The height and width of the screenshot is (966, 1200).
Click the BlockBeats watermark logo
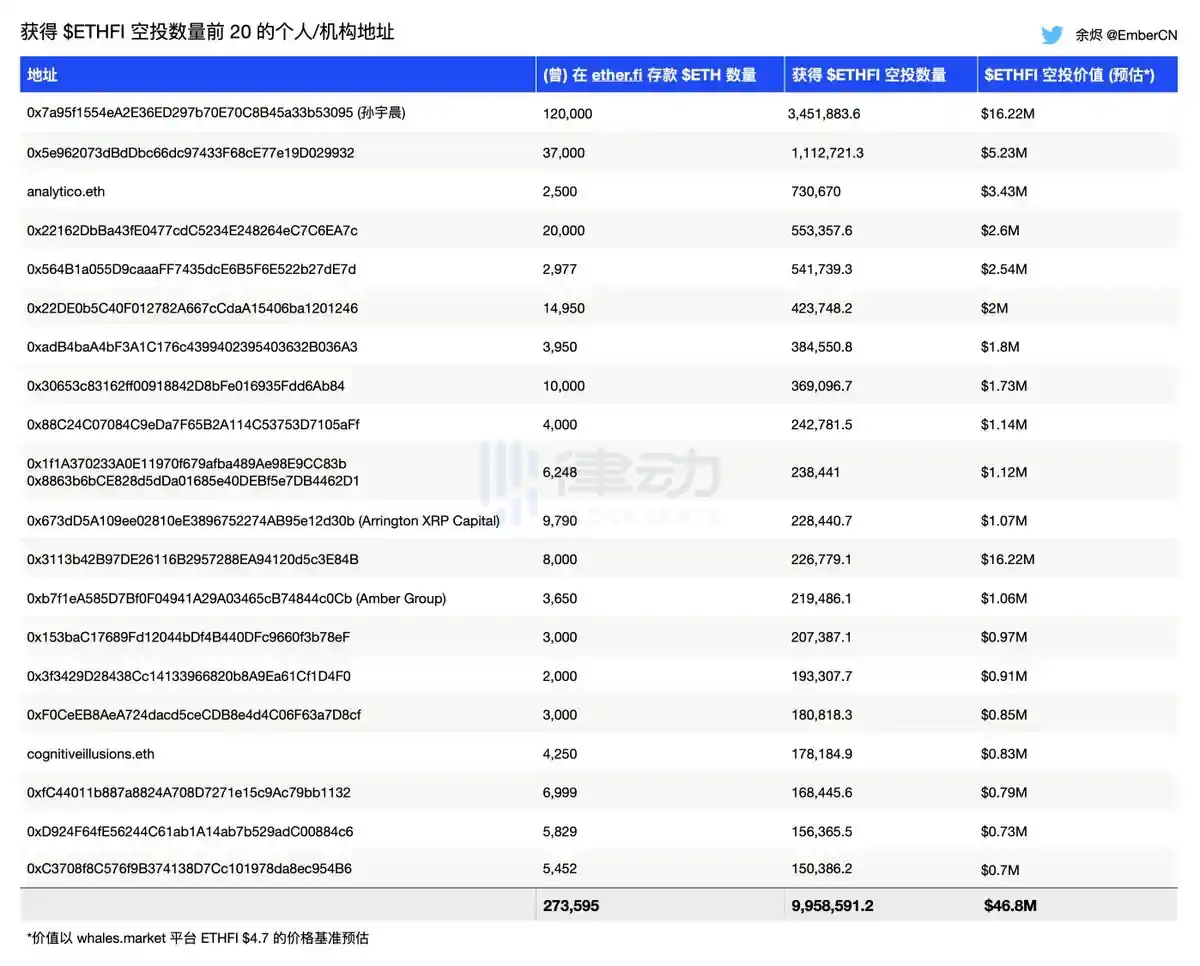(x=598, y=482)
